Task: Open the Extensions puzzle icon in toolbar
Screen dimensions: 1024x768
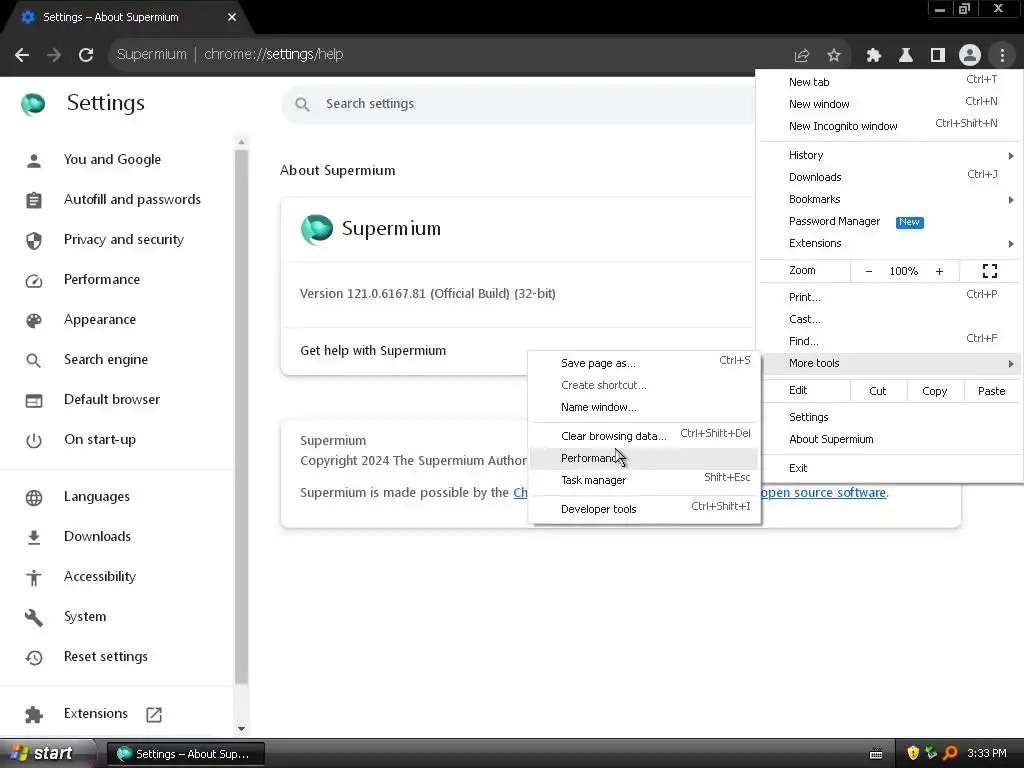Action: pos(874,56)
